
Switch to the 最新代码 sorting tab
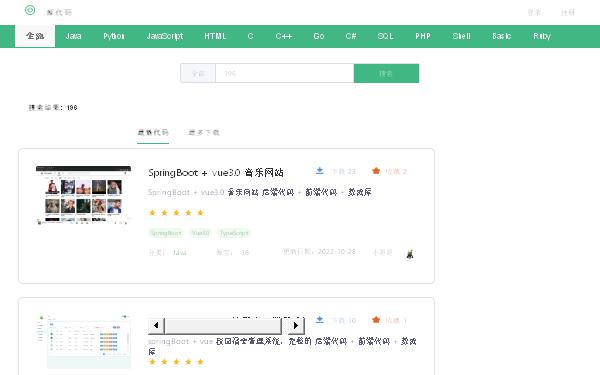pyautogui.click(x=153, y=132)
